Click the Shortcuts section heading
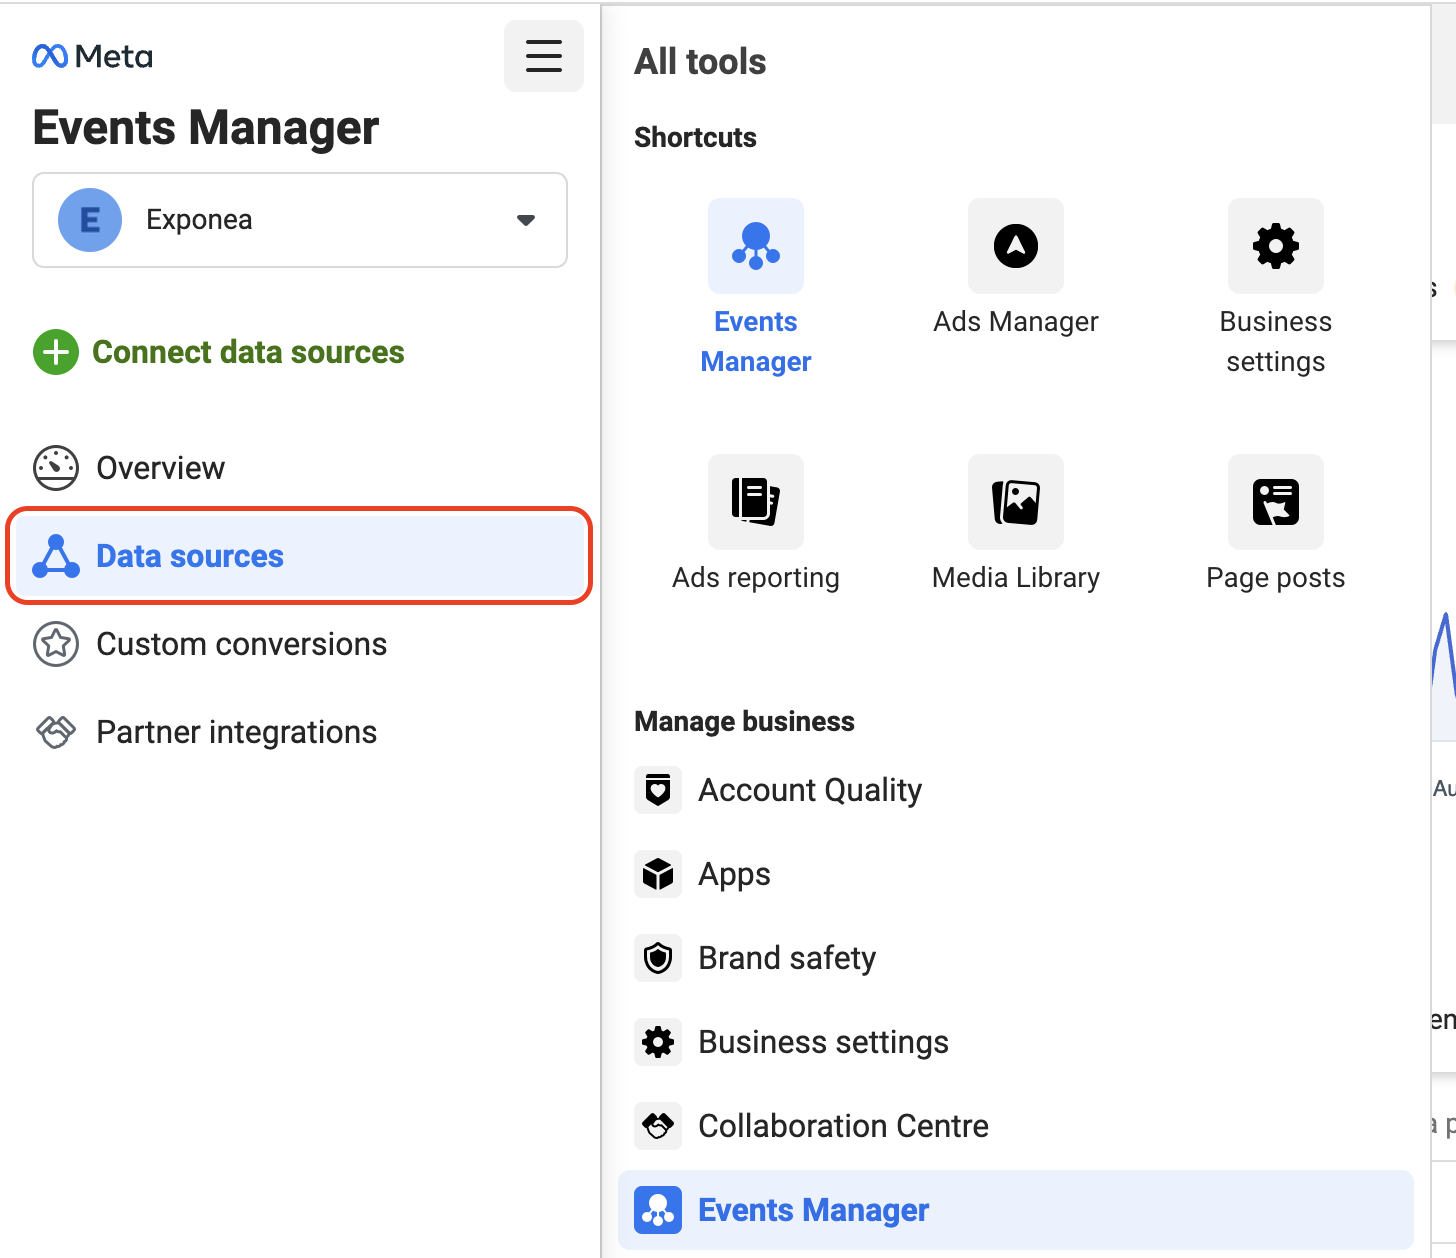Image resolution: width=1456 pixels, height=1258 pixels. (x=695, y=137)
